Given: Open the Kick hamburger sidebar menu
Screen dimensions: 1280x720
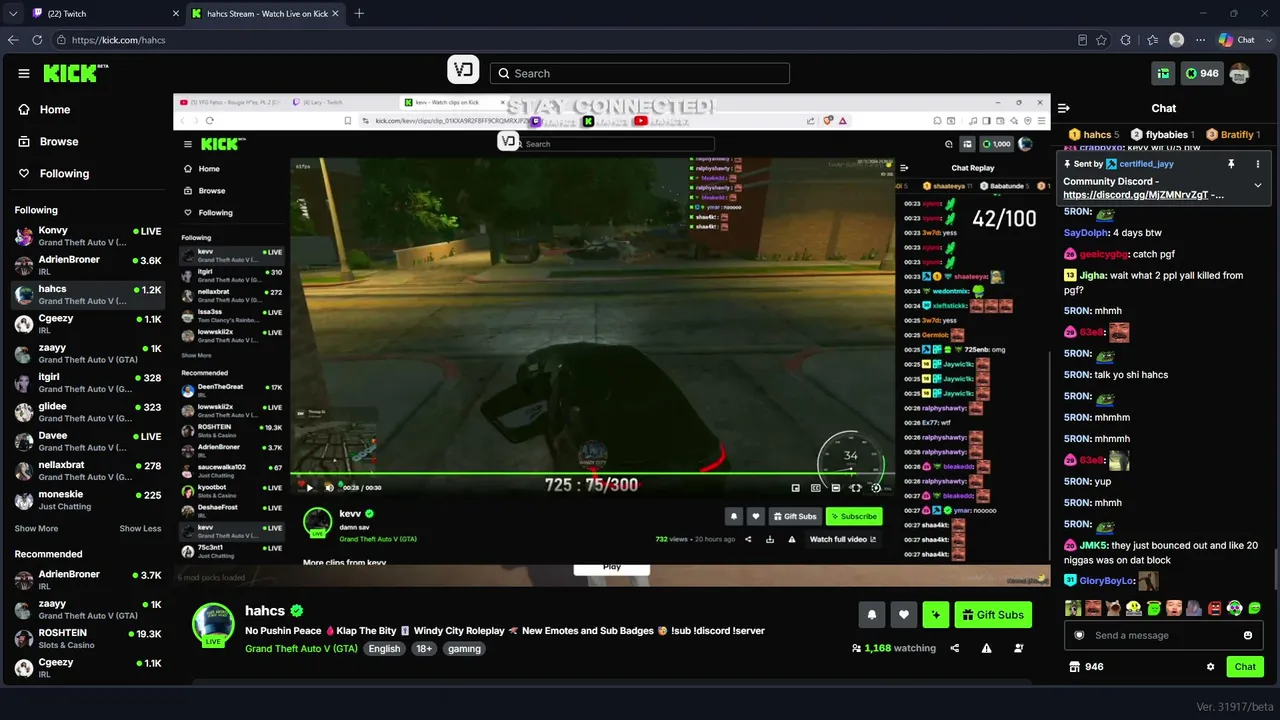Looking at the screenshot, I should [23, 73].
